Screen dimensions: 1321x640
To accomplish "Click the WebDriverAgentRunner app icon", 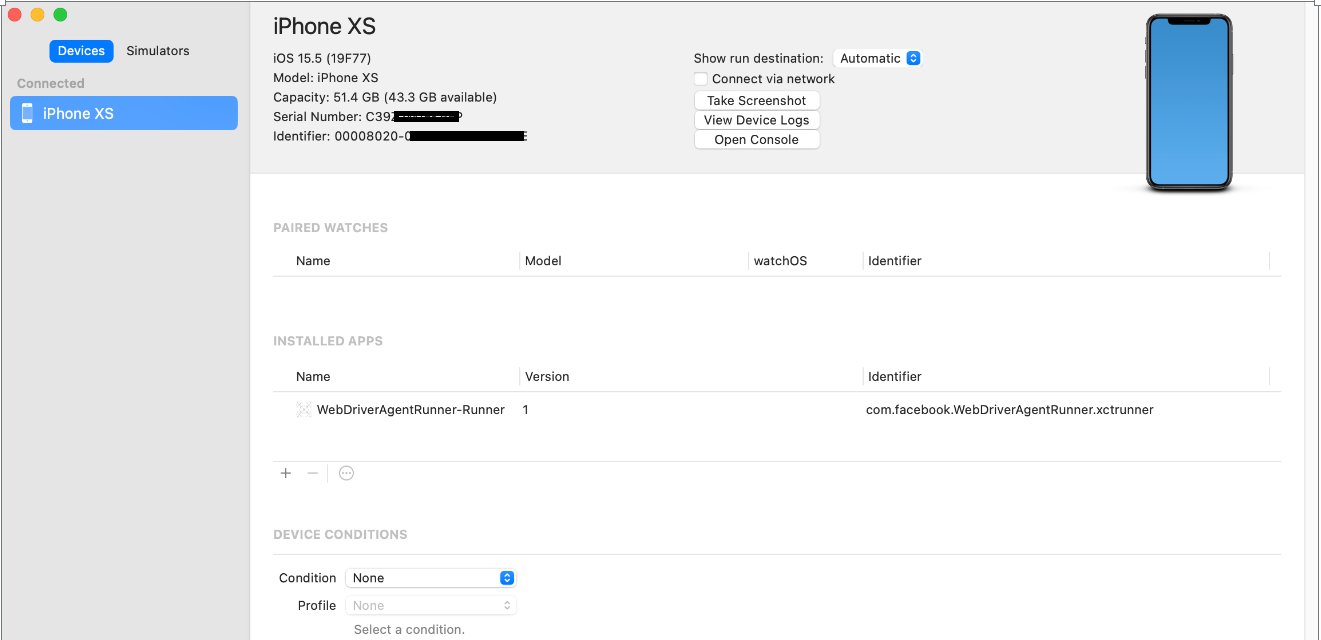I will (x=304, y=409).
